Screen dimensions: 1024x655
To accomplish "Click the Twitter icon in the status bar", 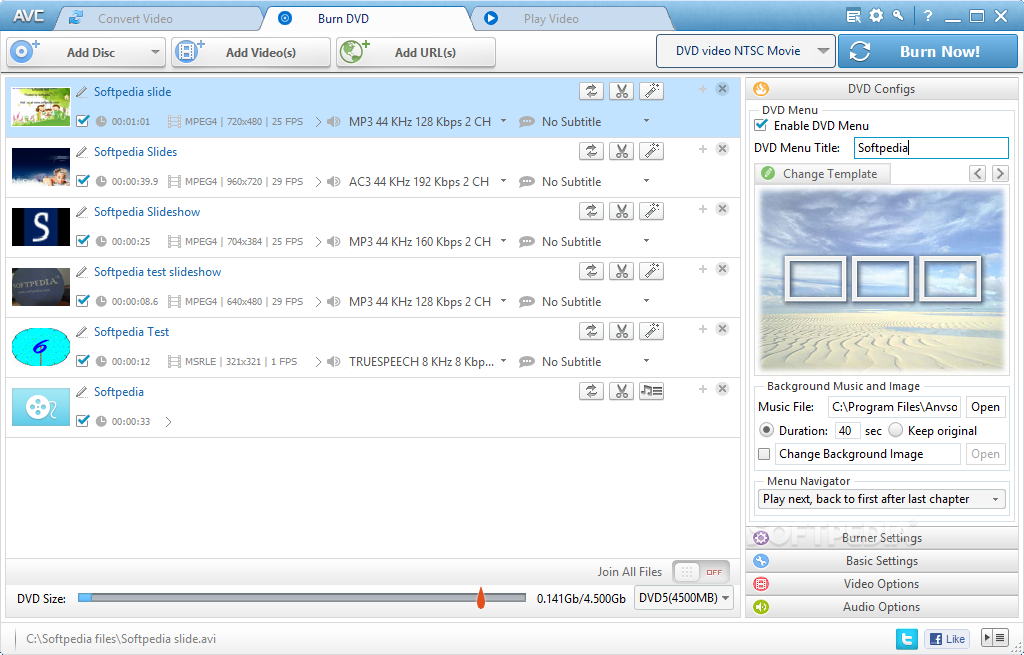I will pos(906,639).
